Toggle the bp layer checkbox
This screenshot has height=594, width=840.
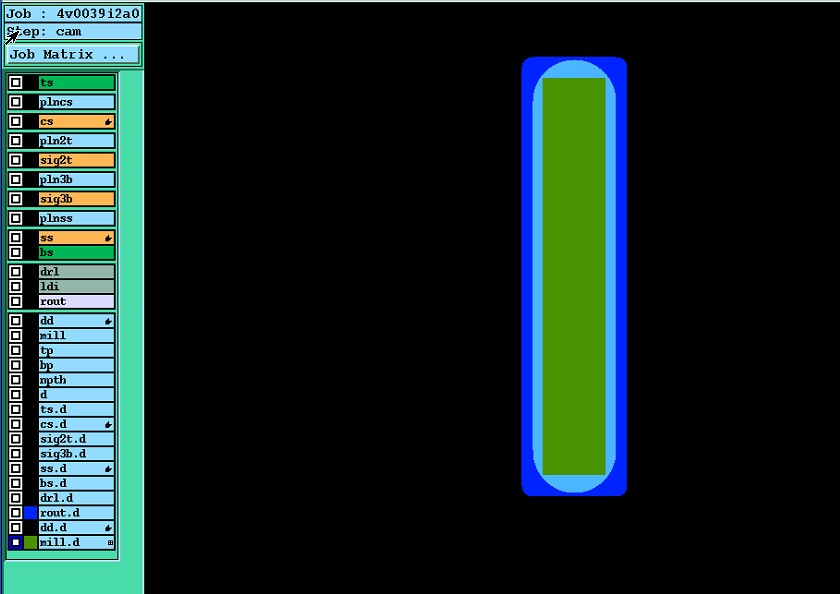point(16,365)
